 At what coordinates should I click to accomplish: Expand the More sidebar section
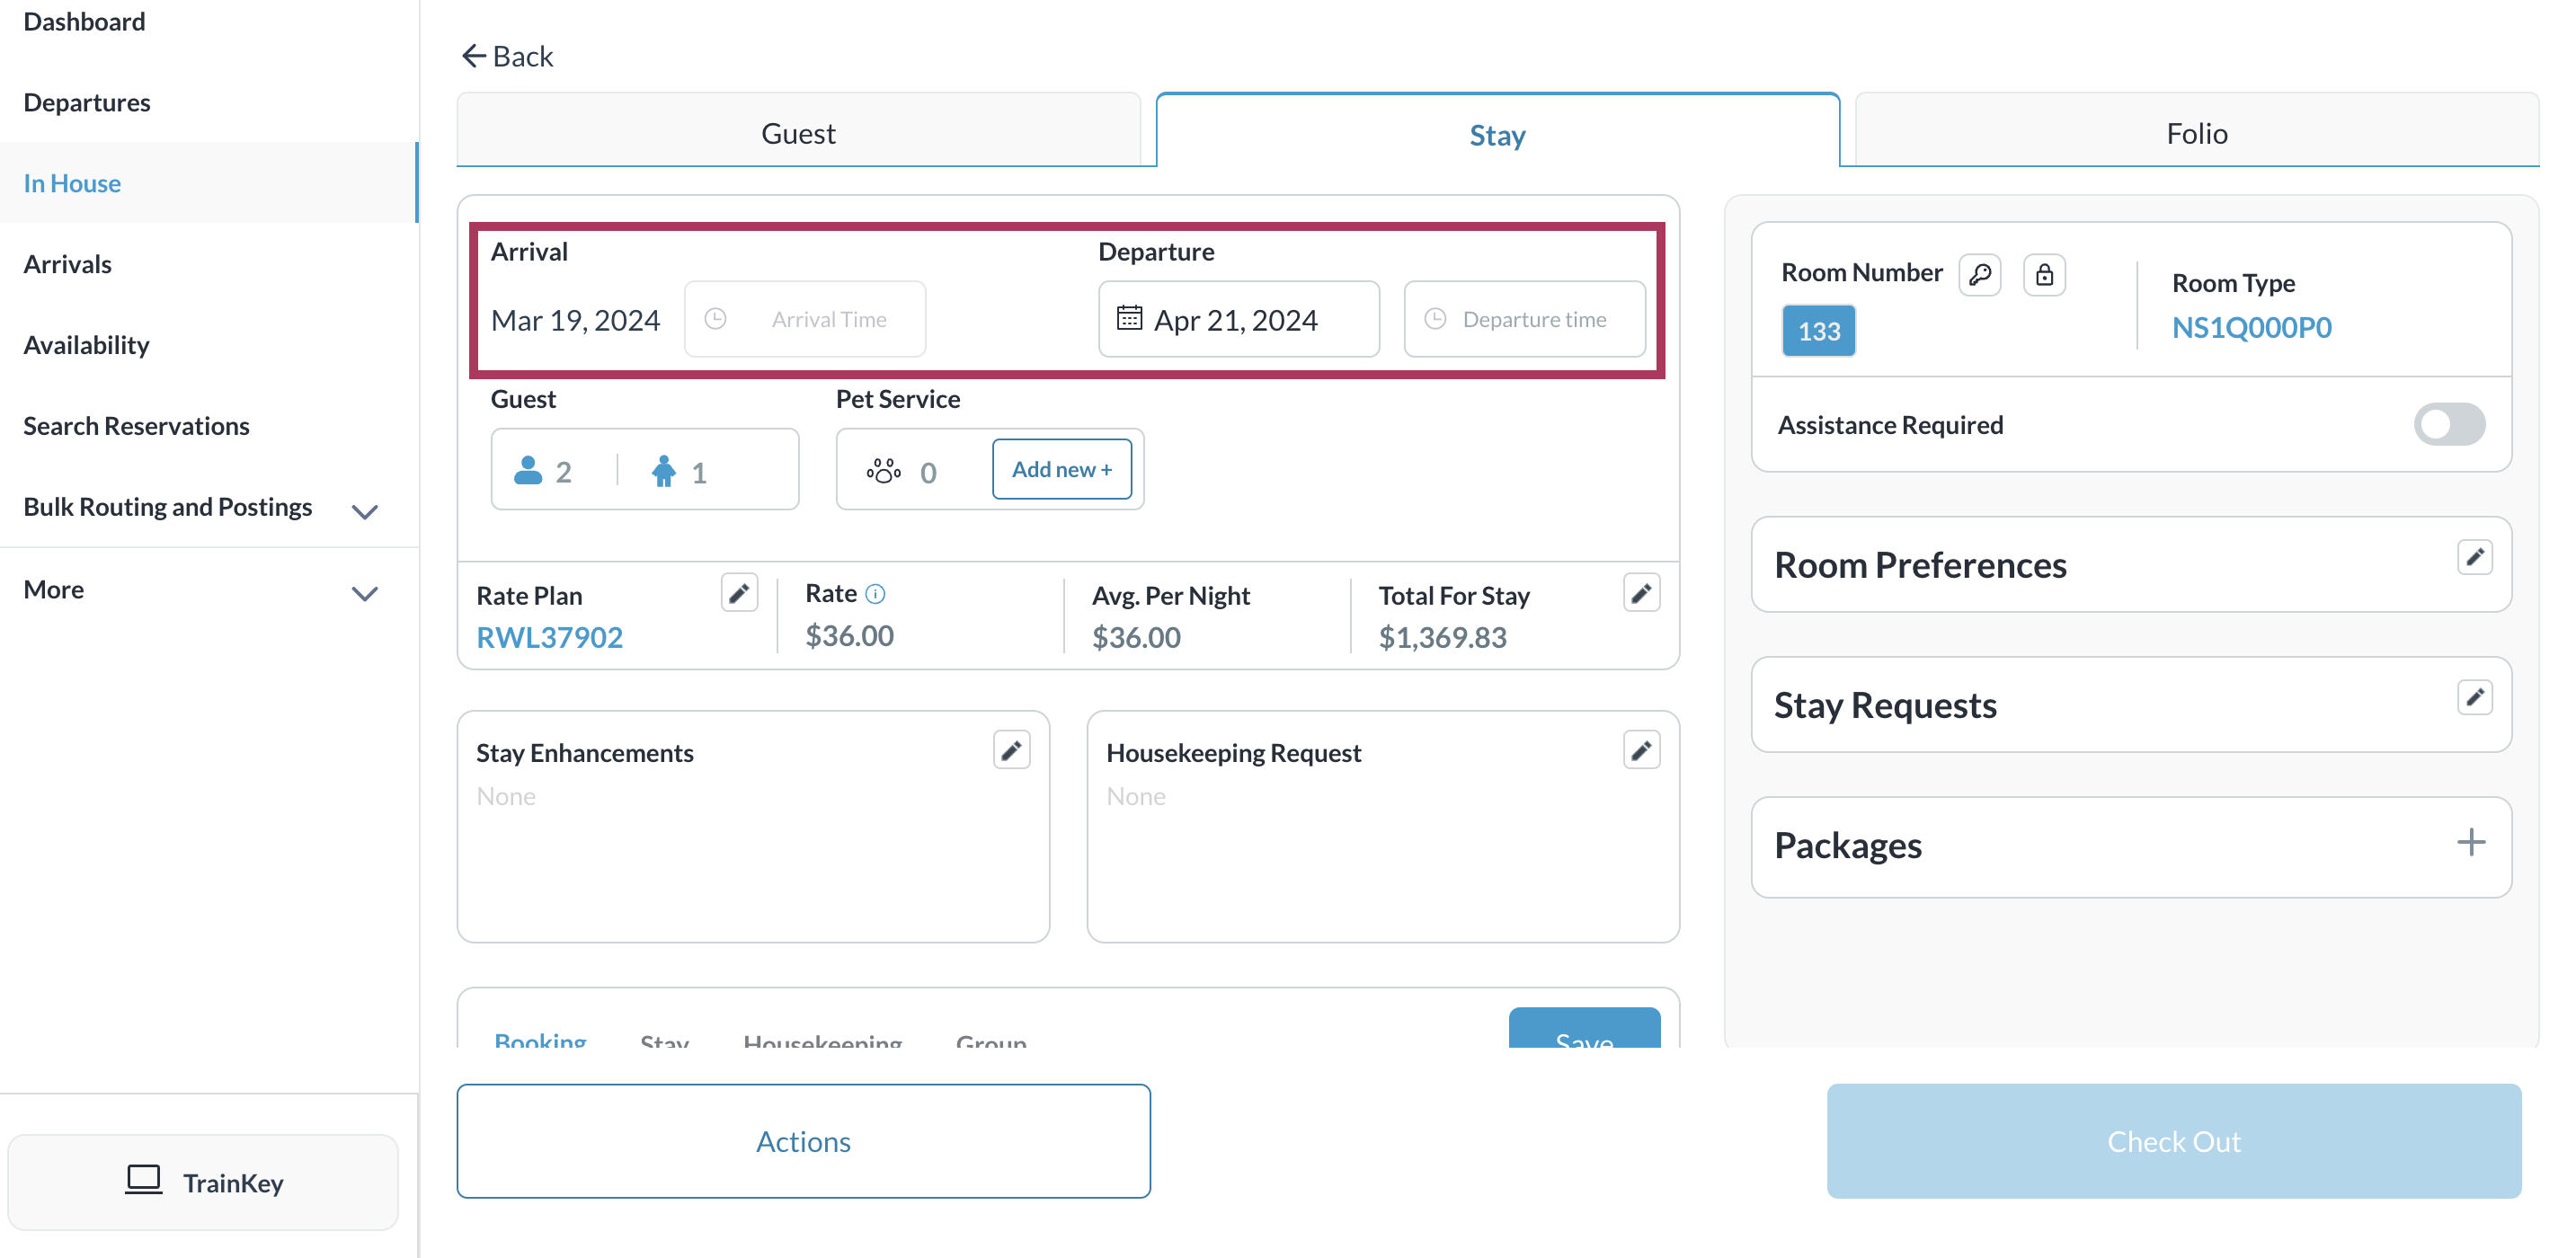pyautogui.click(x=365, y=593)
